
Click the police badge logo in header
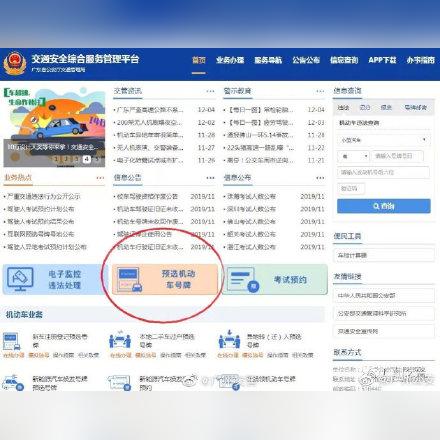coord(15,63)
